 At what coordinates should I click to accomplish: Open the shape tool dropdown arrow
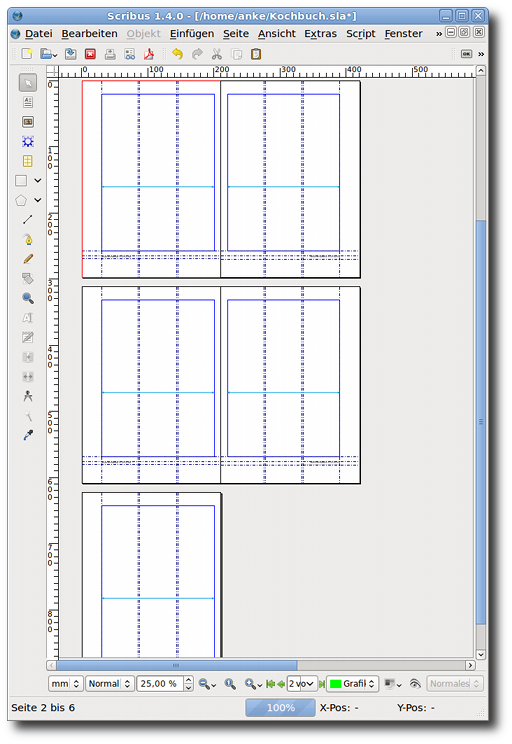click(x=38, y=181)
